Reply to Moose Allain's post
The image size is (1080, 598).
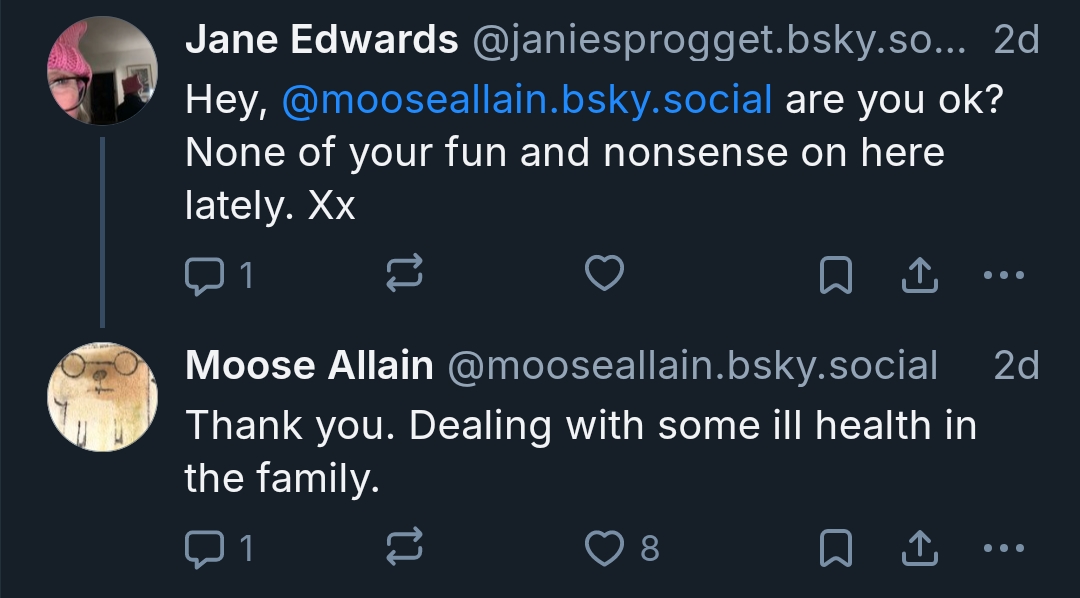(x=206, y=547)
